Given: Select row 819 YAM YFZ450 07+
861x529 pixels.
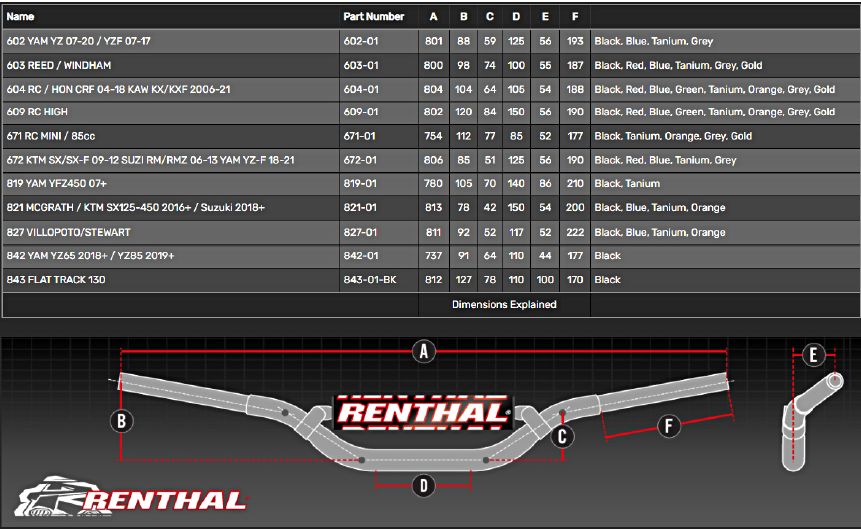Looking at the screenshot, I should click(x=431, y=183).
